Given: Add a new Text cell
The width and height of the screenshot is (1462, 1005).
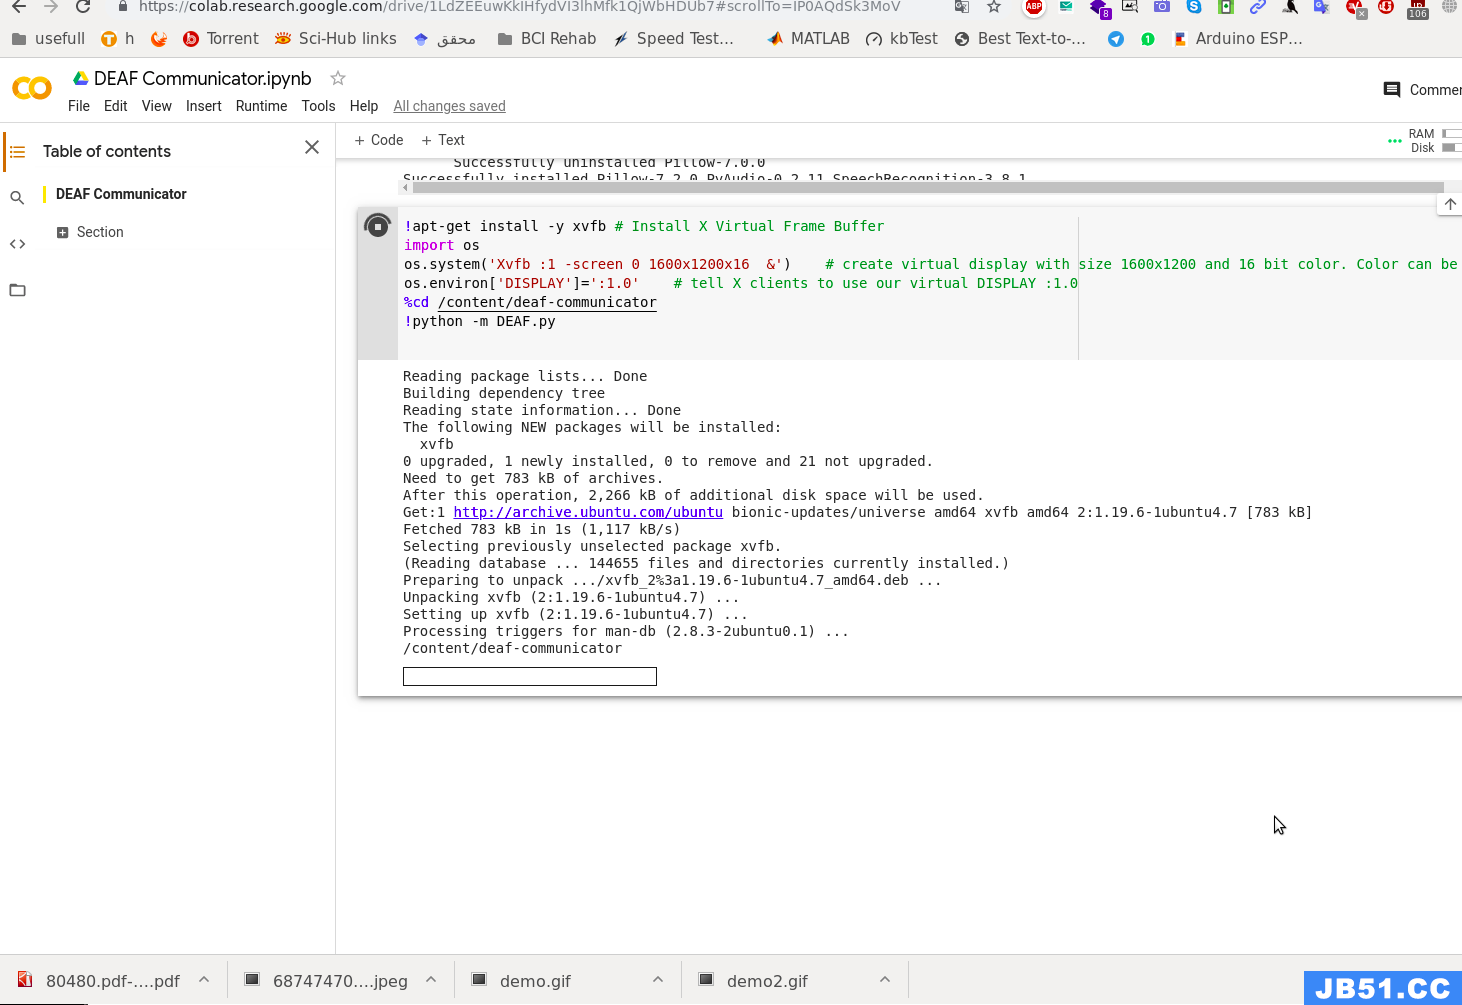Looking at the screenshot, I should coord(443,140).
